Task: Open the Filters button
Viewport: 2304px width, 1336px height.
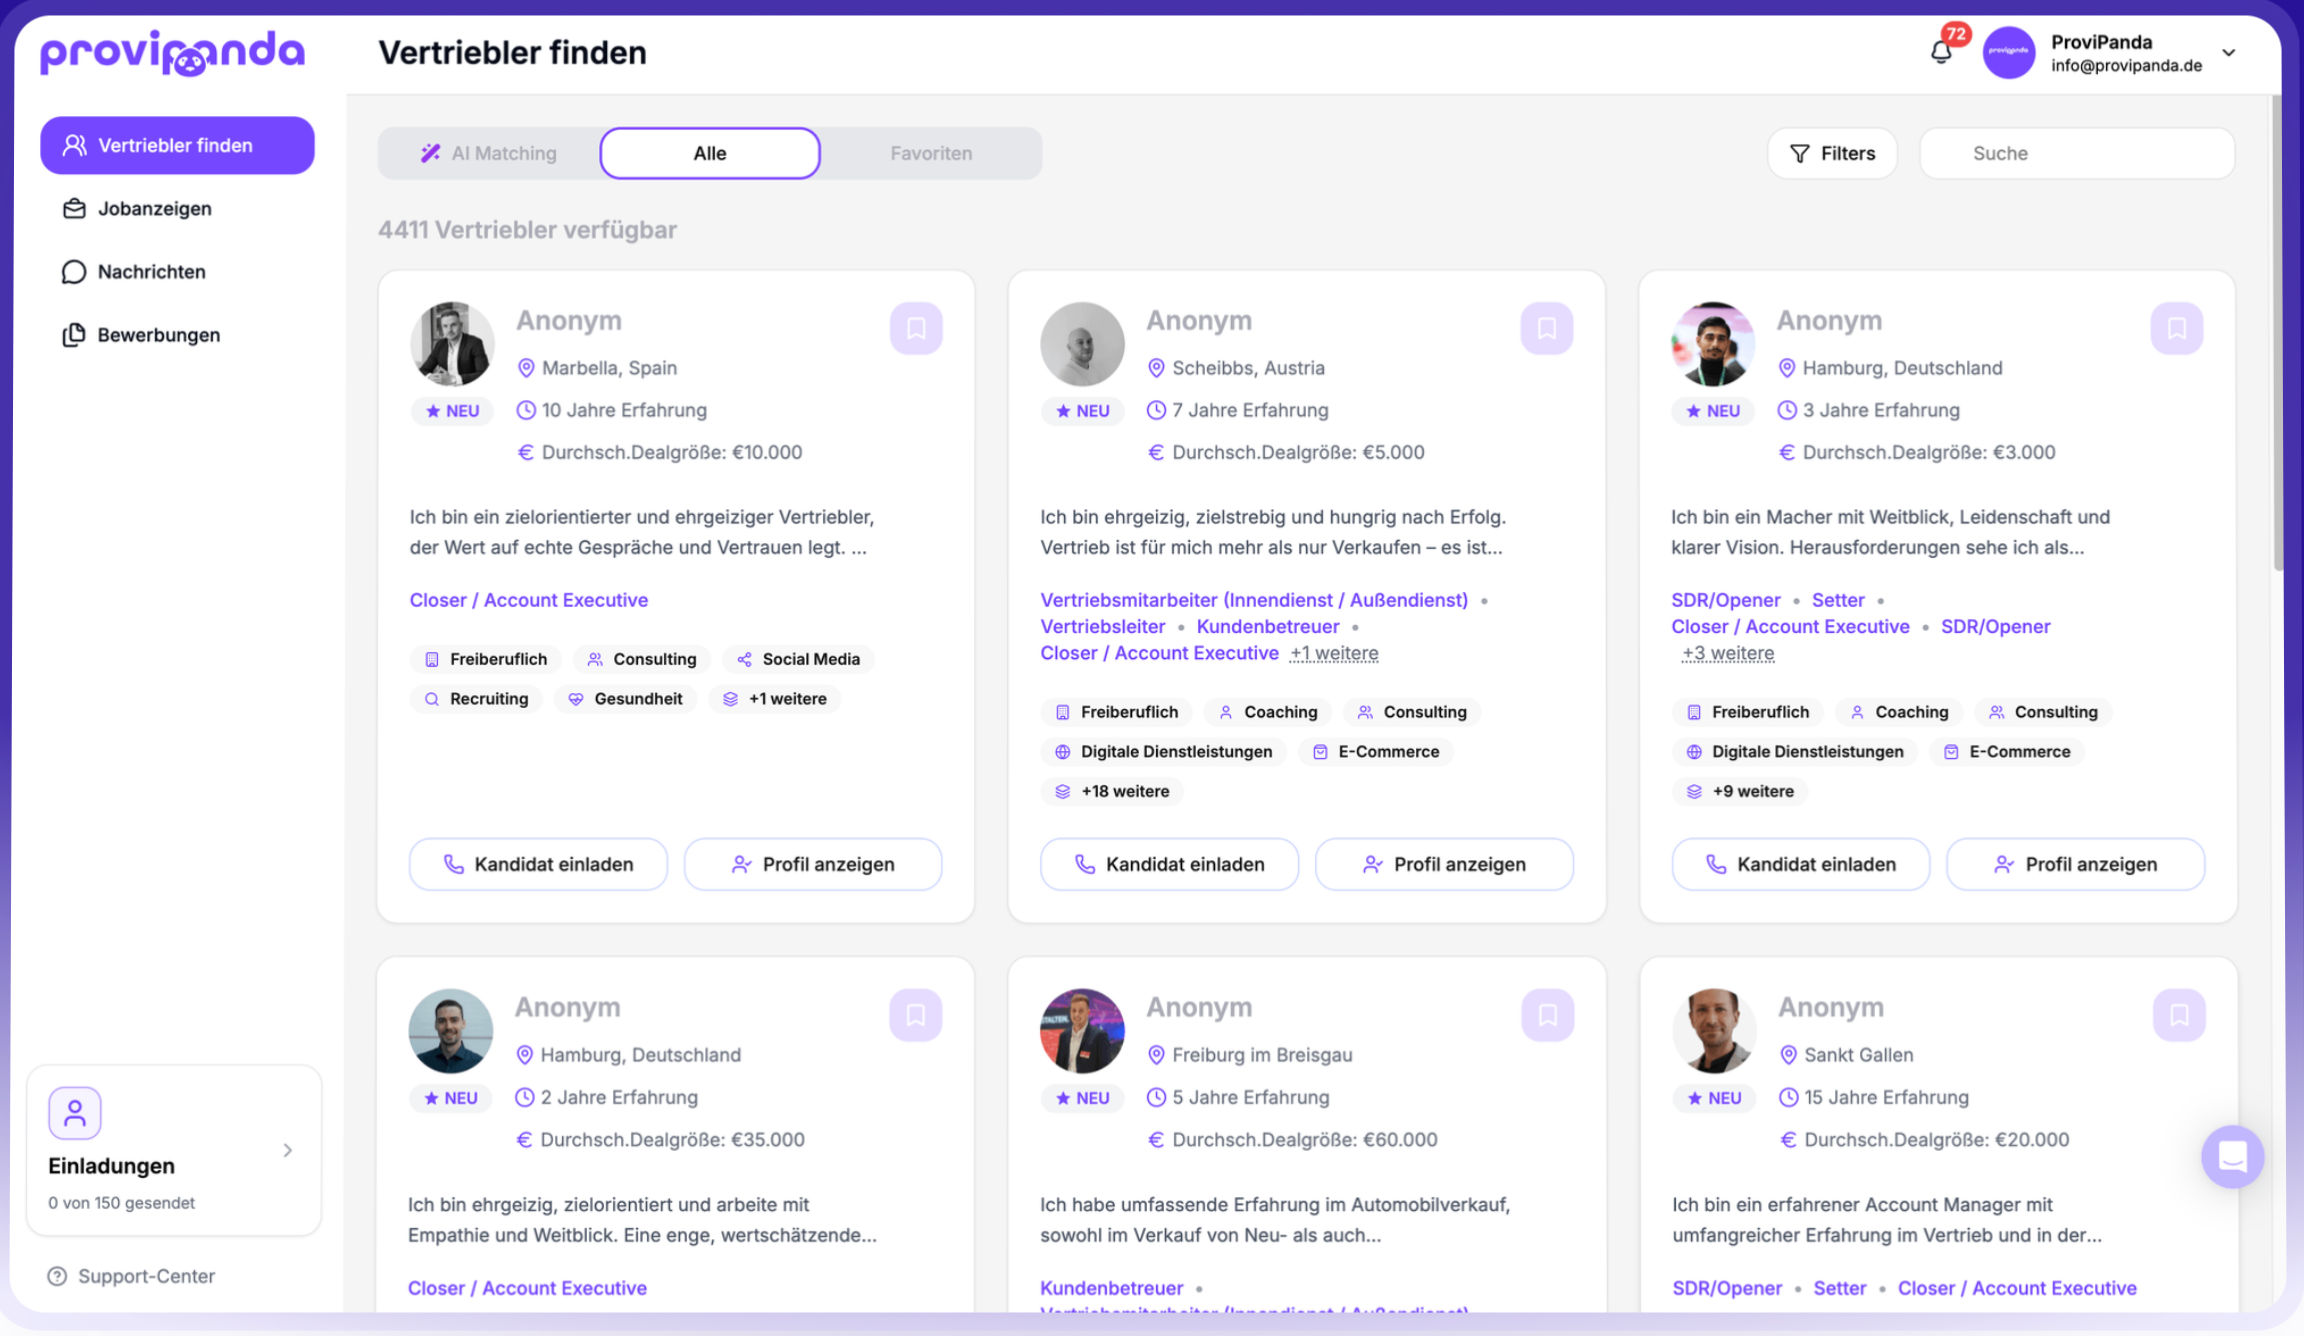Action: coord(1832,153)
